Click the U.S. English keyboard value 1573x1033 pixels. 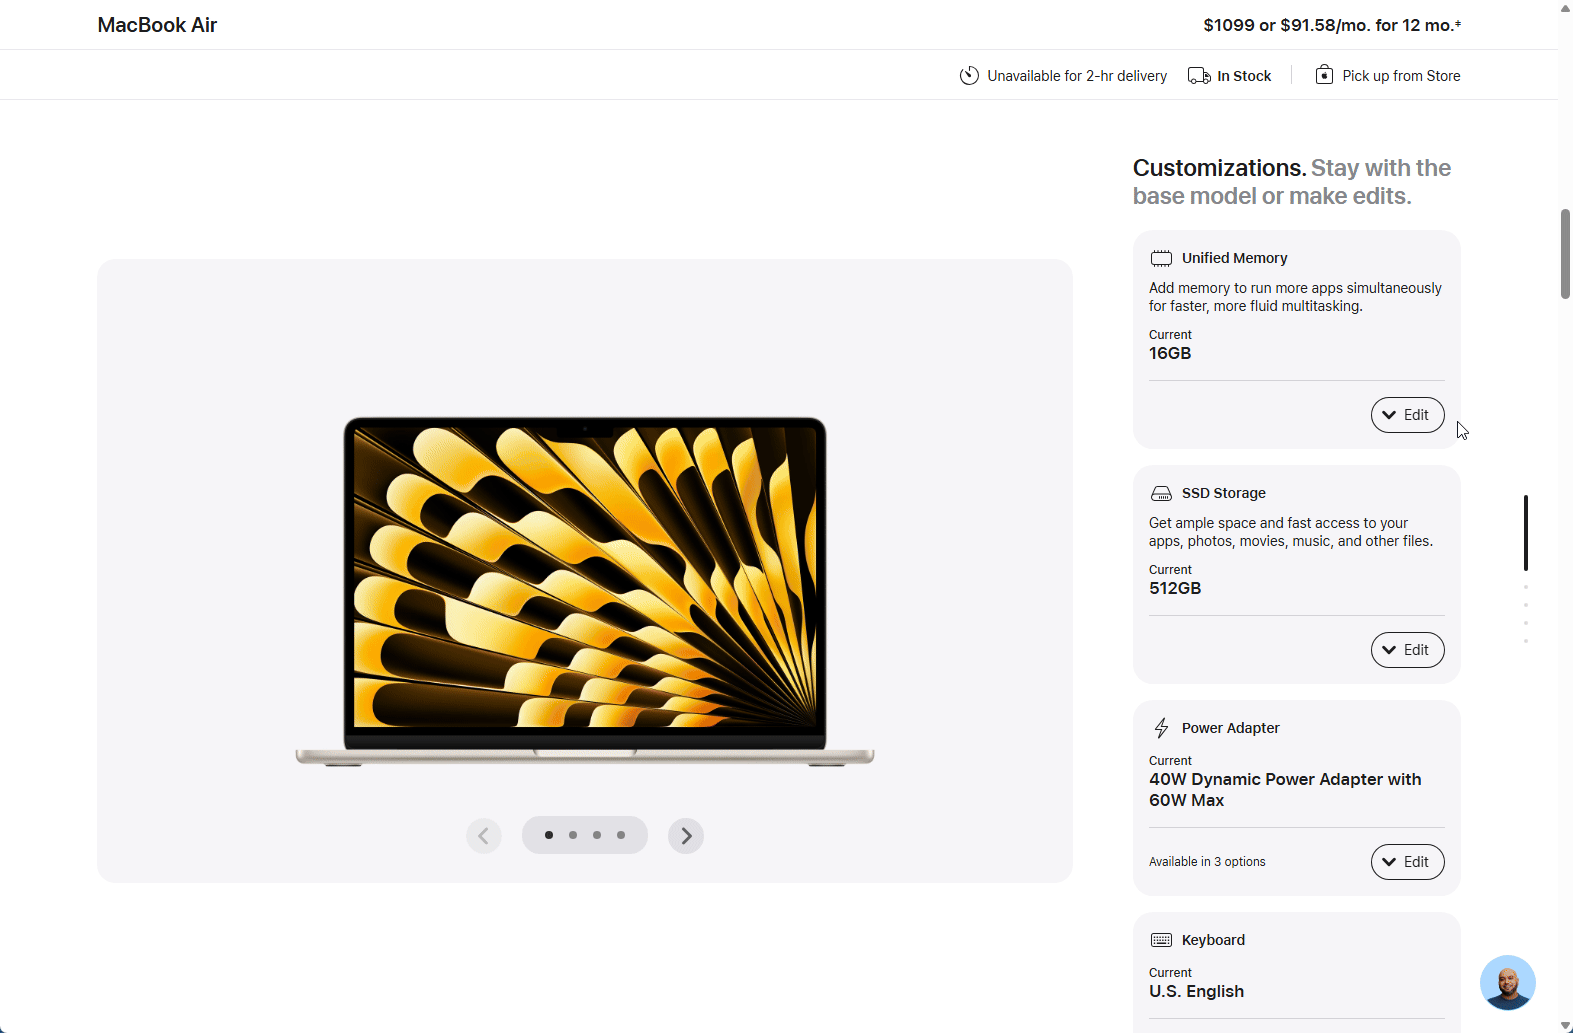1196,991
